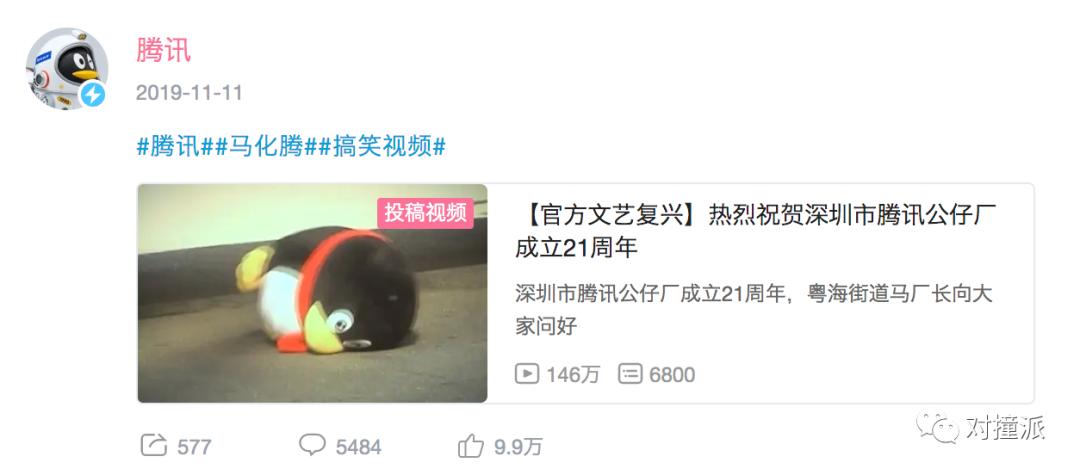Click the video description text
Viewport: 1080px width, 475px height.
tap(754, 310)
